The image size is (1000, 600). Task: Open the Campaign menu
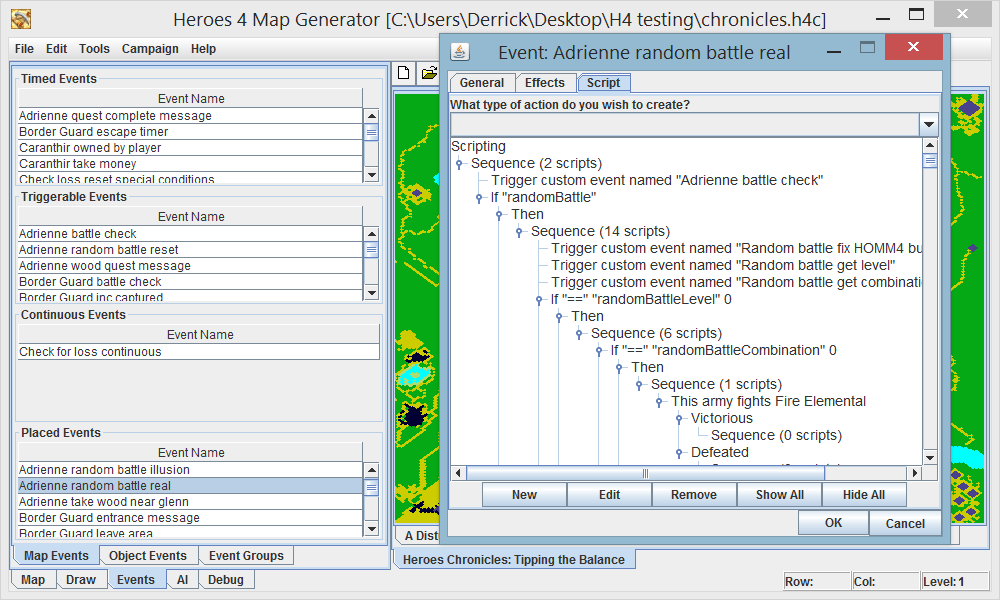pos(150,48)
